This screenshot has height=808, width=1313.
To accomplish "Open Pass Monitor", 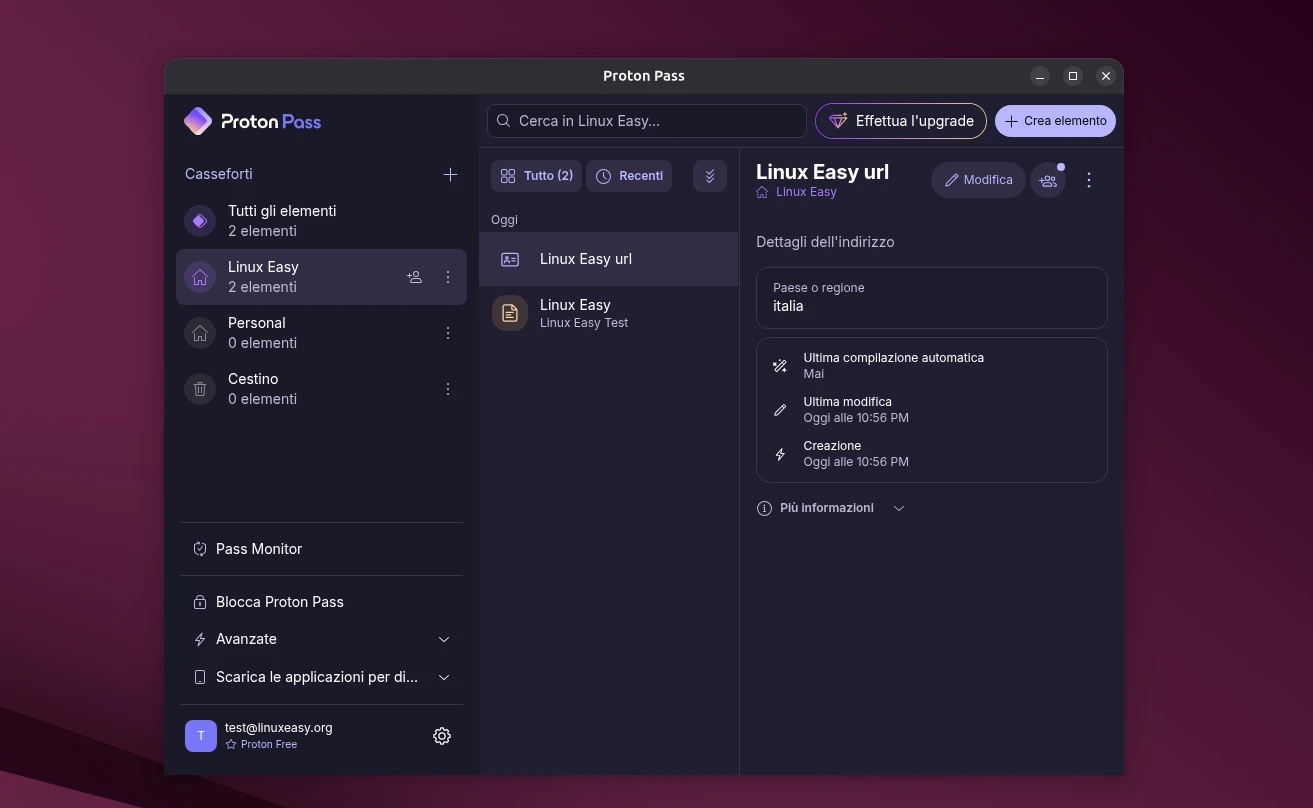I will [259, 549].
